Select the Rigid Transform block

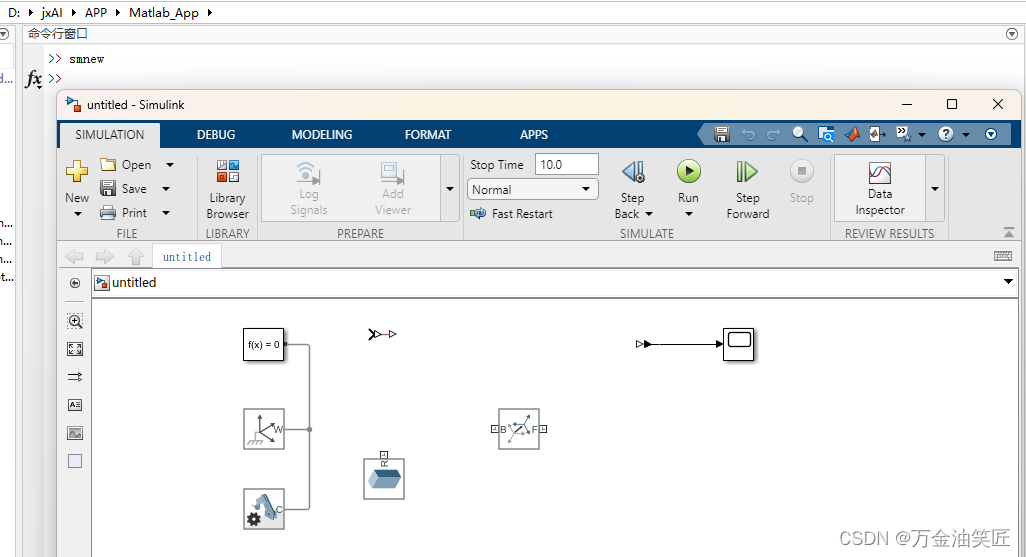(x=519, y=429)
